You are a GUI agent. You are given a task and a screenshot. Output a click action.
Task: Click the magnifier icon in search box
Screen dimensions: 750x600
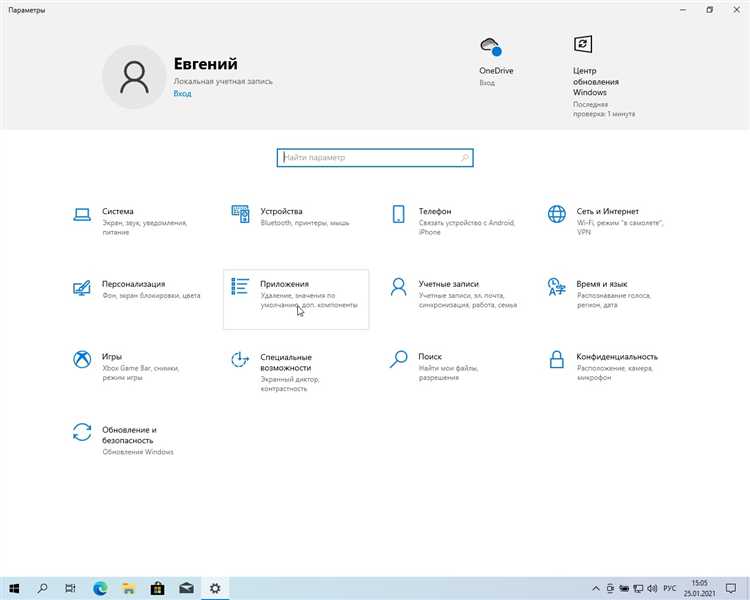pyautogui.click(x=464, y=157)
